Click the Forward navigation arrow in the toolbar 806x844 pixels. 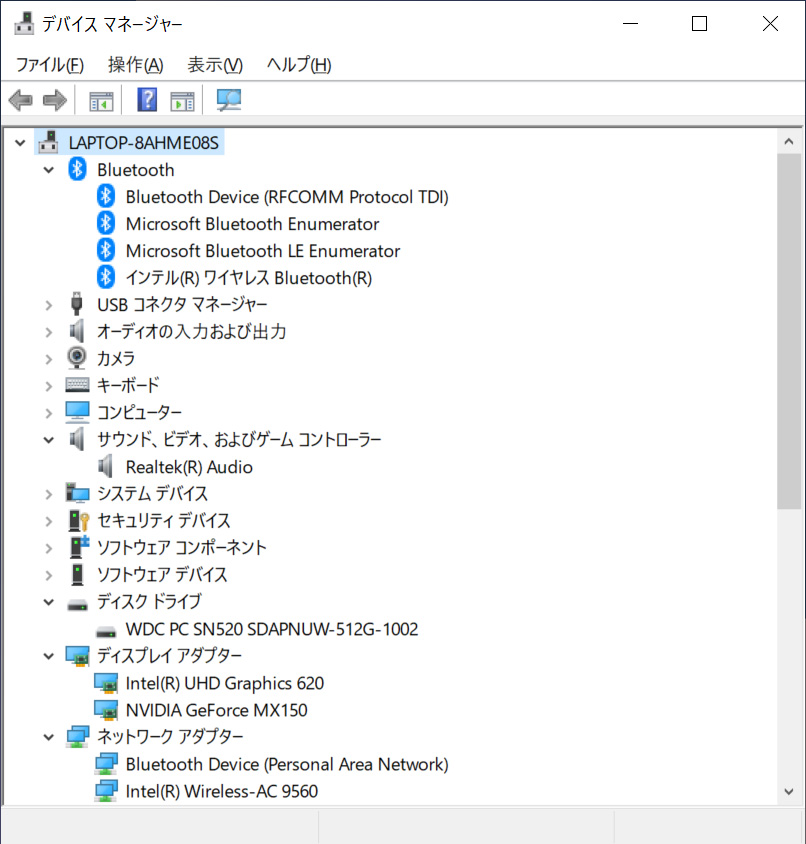tap(54, 99)
